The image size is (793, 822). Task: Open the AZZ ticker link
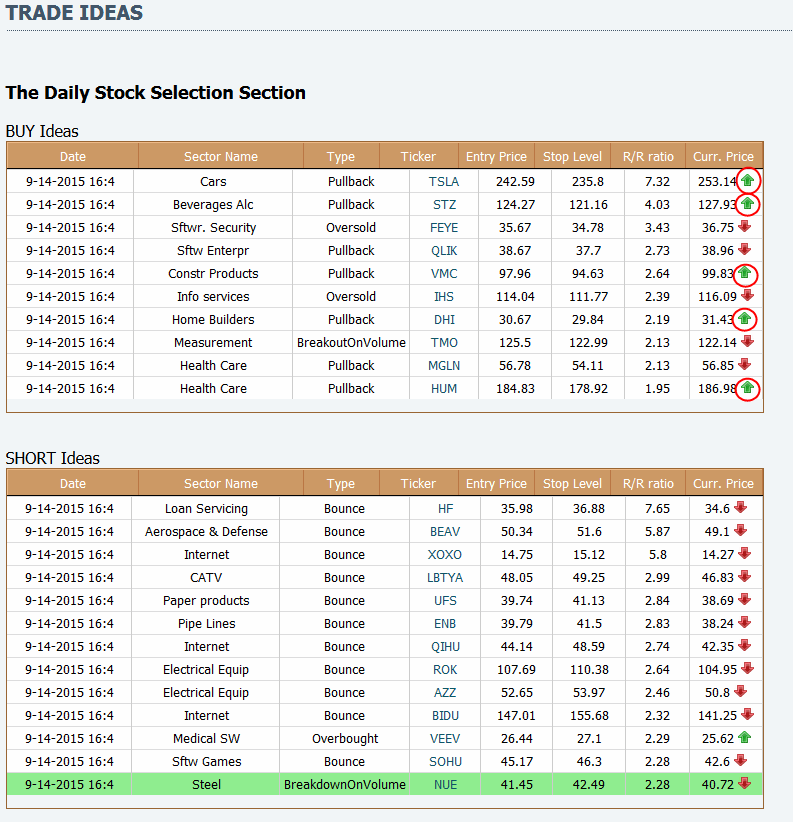(x=445, y=693)
